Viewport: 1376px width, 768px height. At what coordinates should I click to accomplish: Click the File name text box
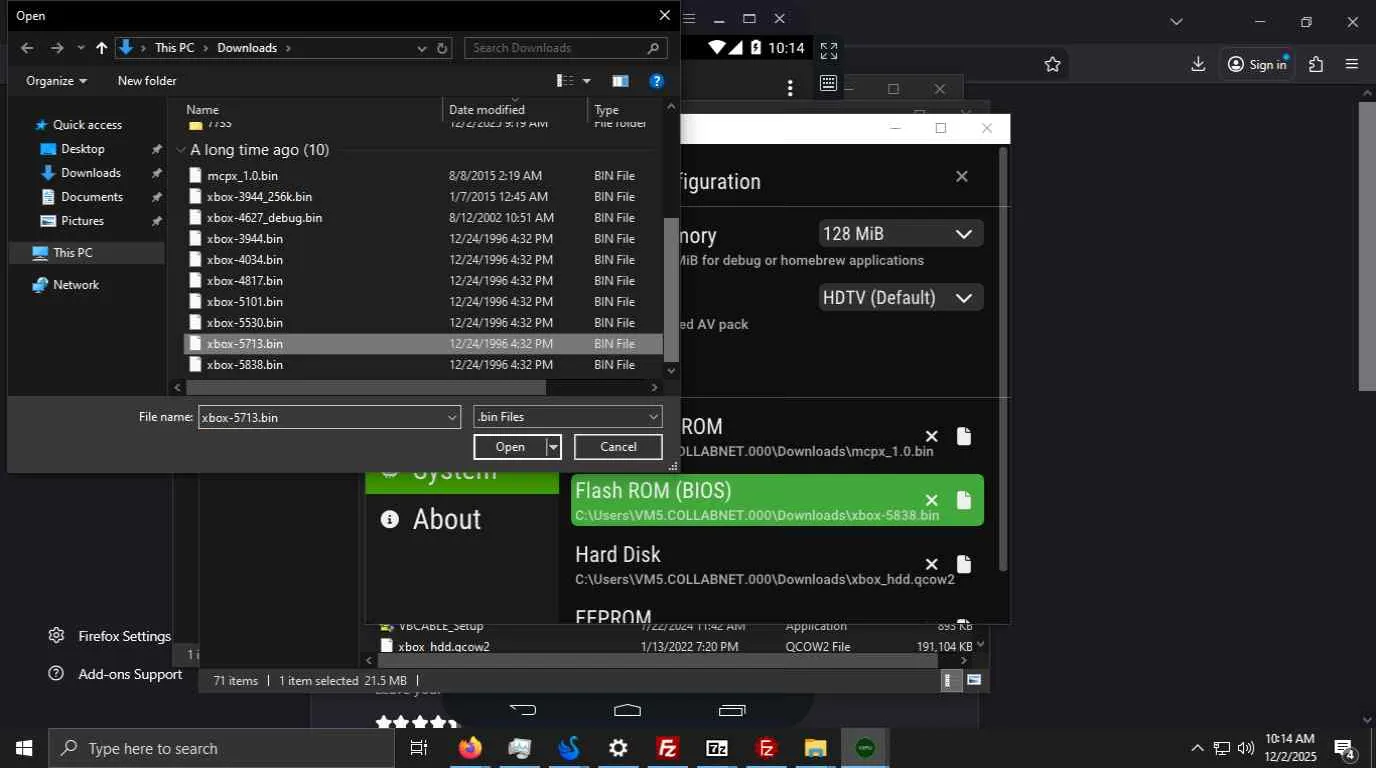click(321, 417)
